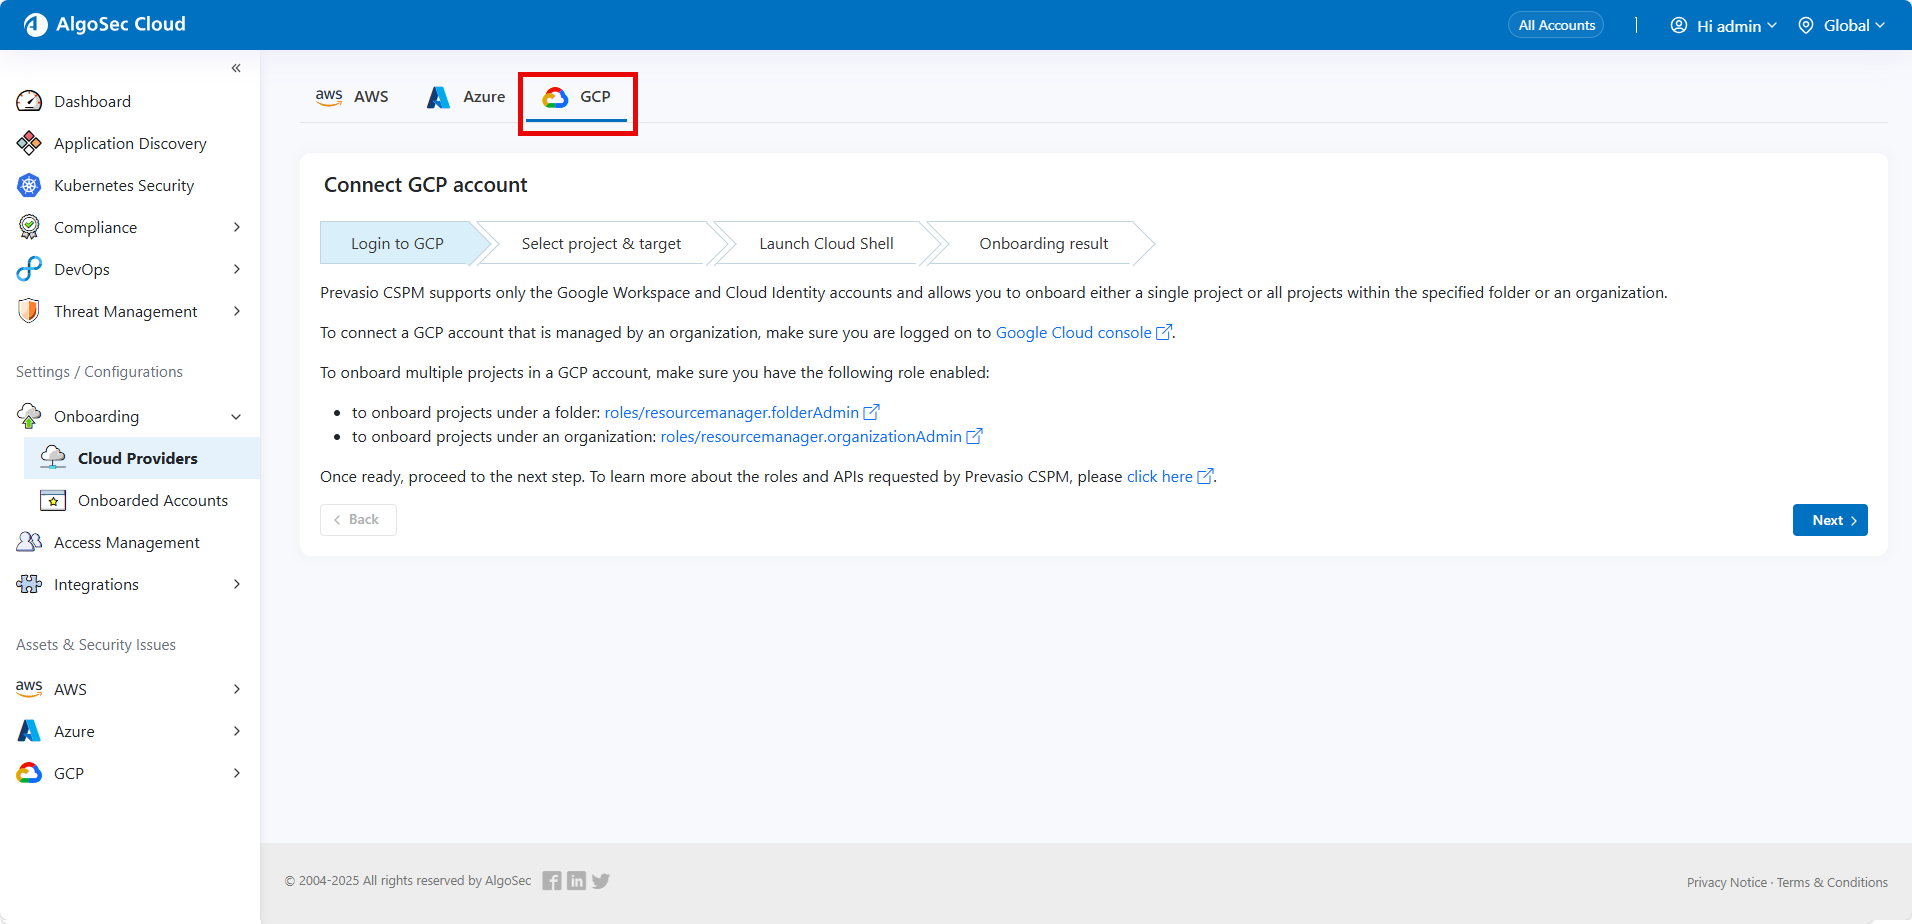1912x924 pixels.
Task: Expand the Integrations menu chevron
Action: [x=237, y=584]
